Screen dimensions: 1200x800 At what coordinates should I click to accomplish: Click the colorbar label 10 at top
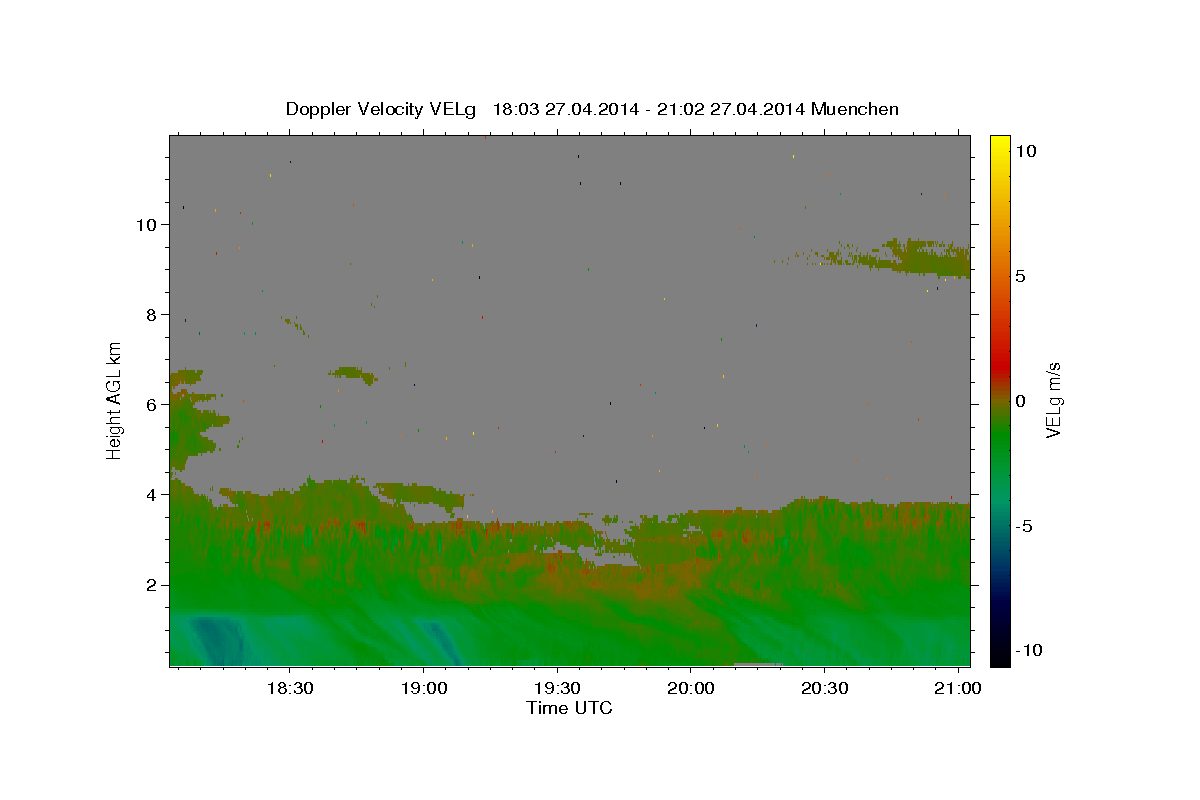point(1025,151)
